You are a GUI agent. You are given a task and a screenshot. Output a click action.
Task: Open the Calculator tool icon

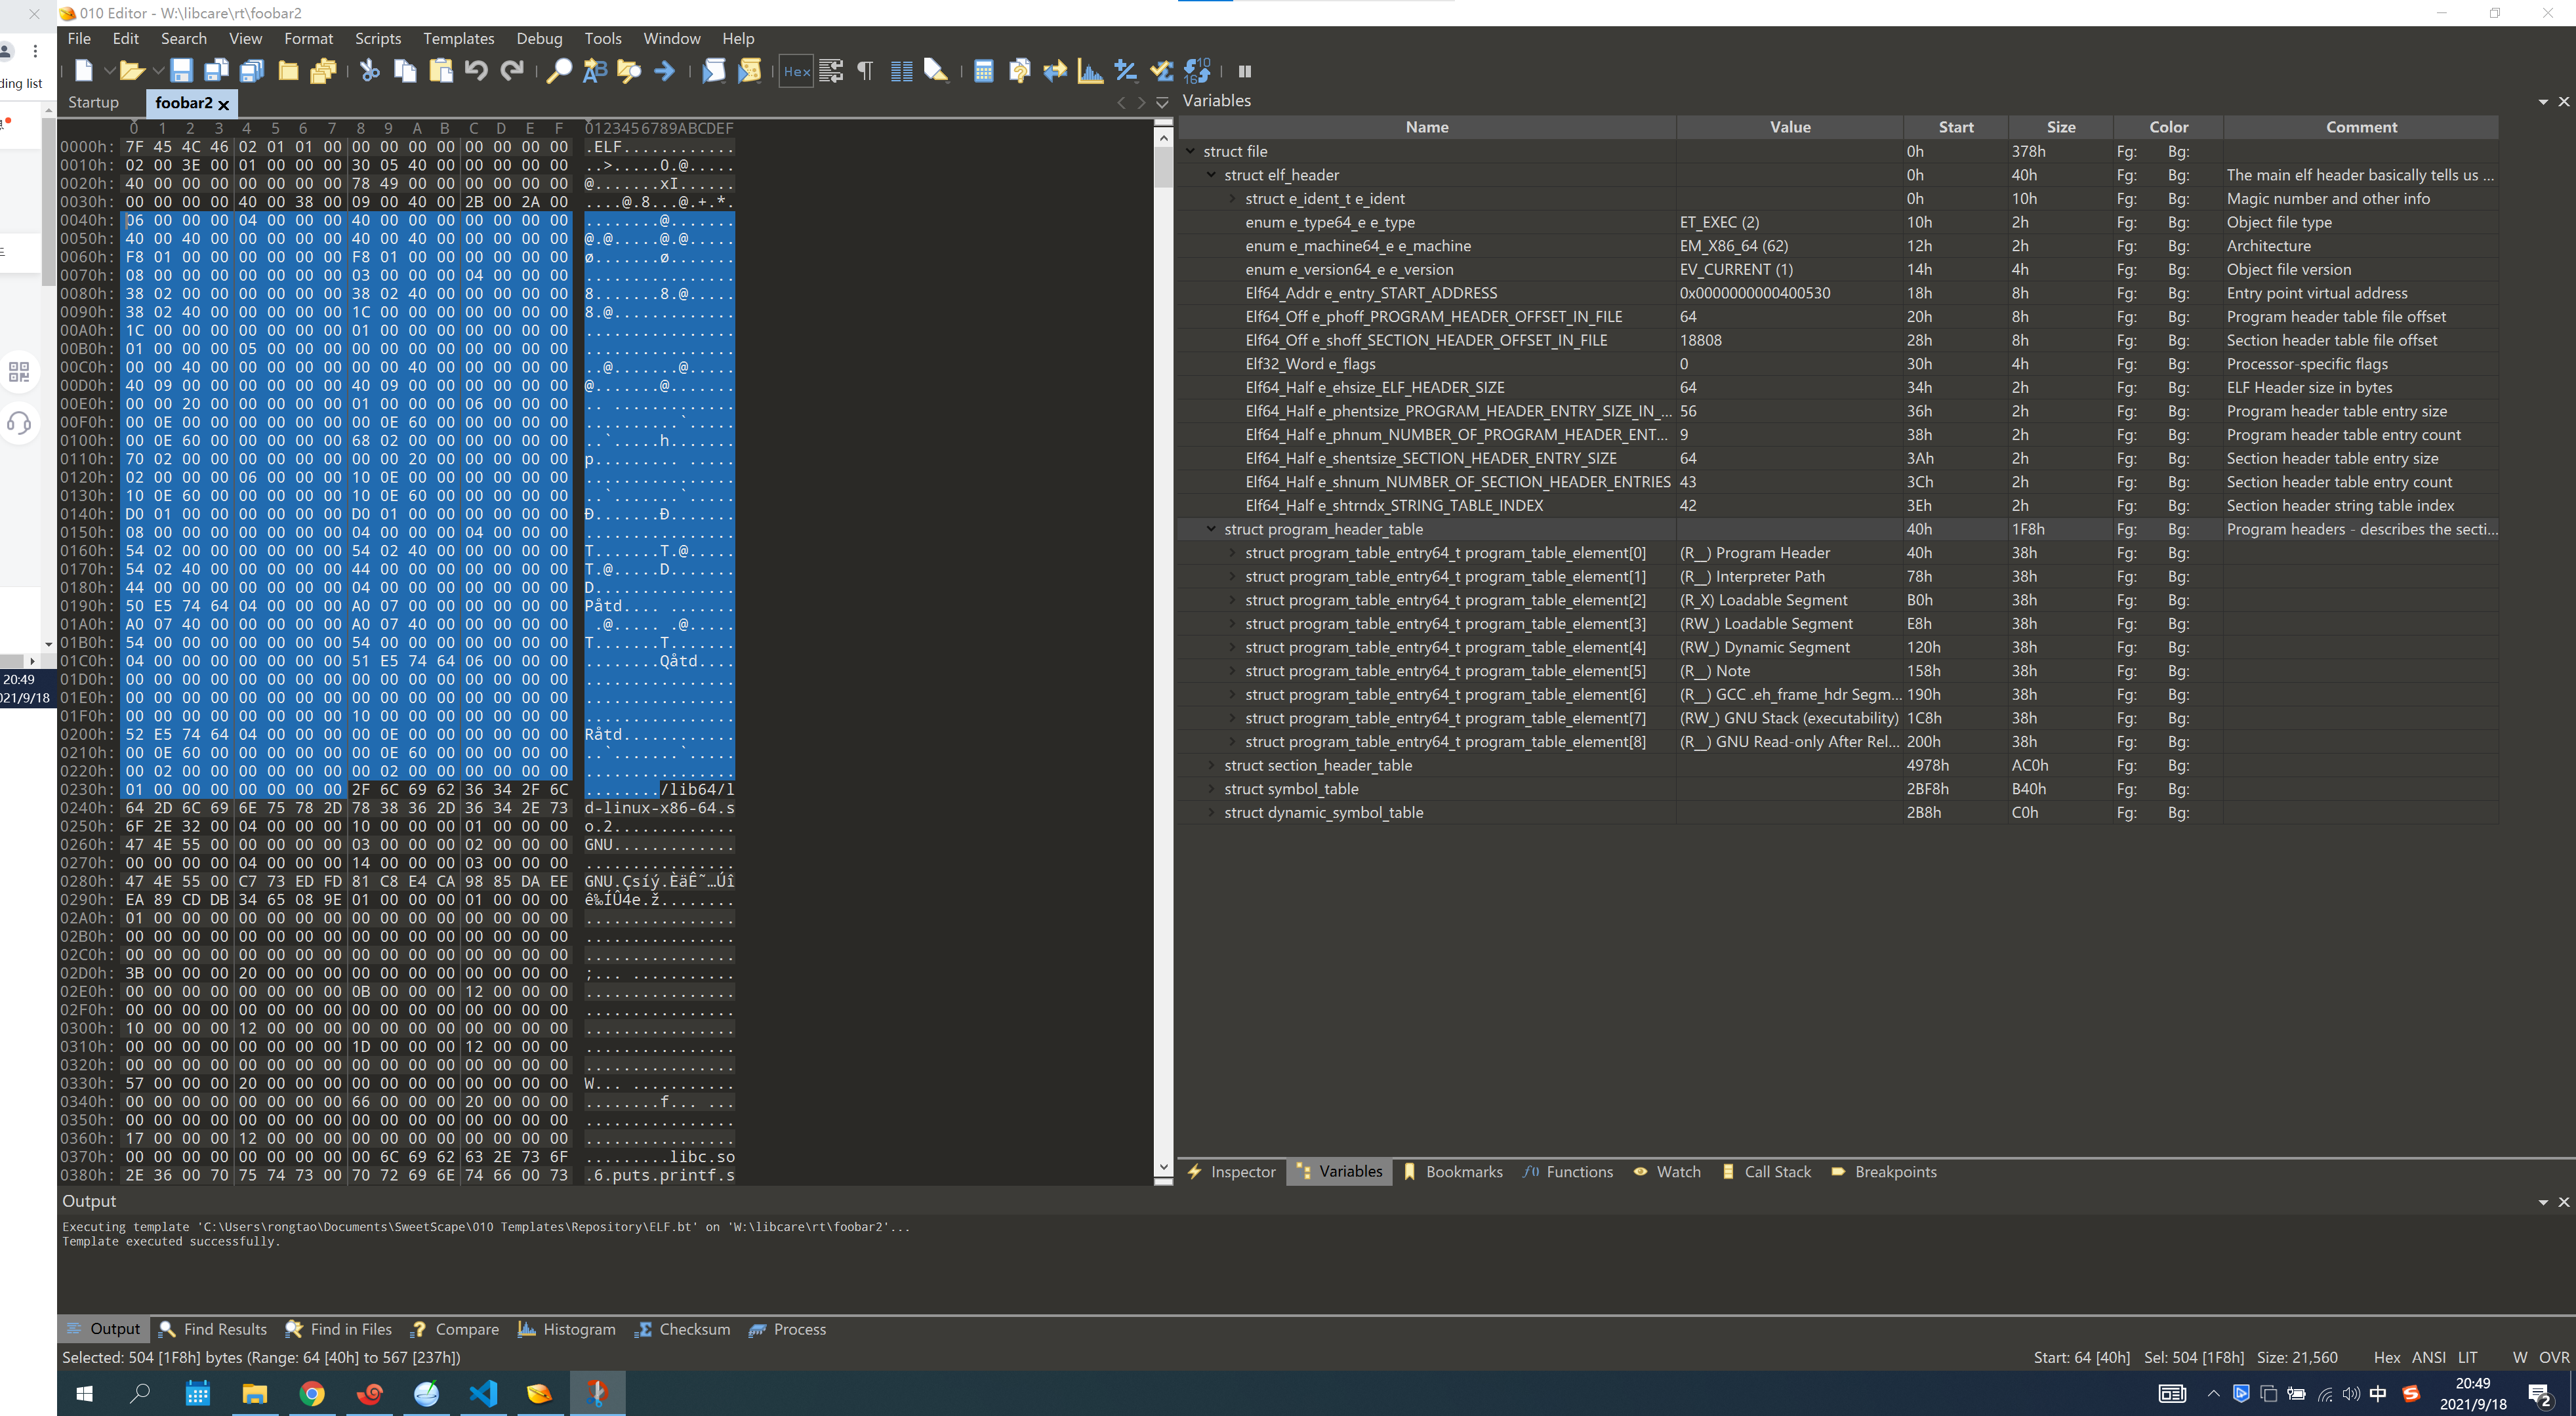point(983,71)
